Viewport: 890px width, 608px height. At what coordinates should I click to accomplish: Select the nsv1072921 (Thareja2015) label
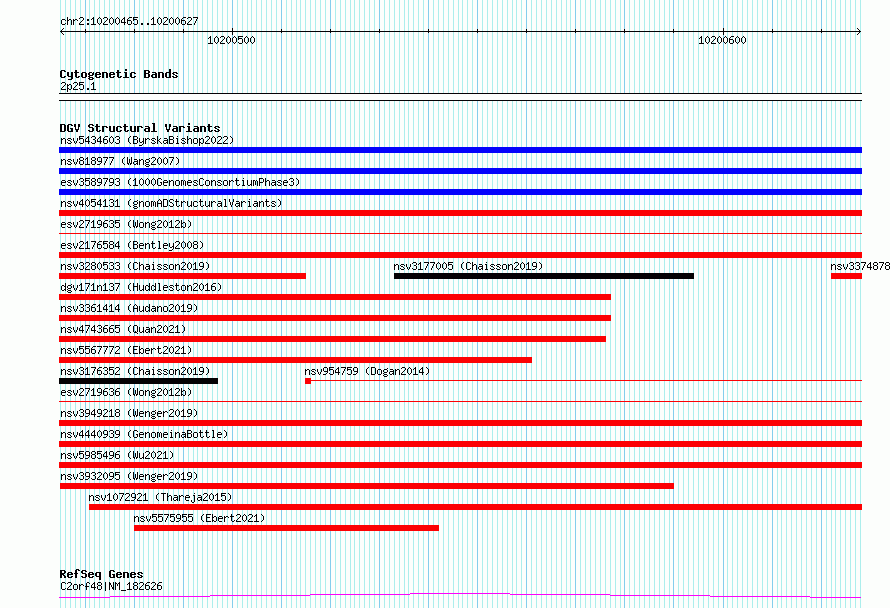point(160,497)
